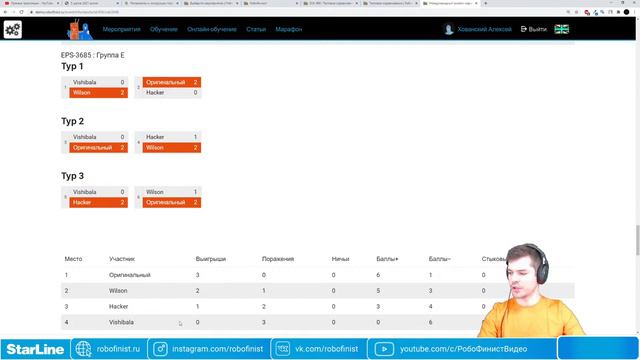Open the Обучение menu item
Viewport: 640px width, 360px height.
164,29
